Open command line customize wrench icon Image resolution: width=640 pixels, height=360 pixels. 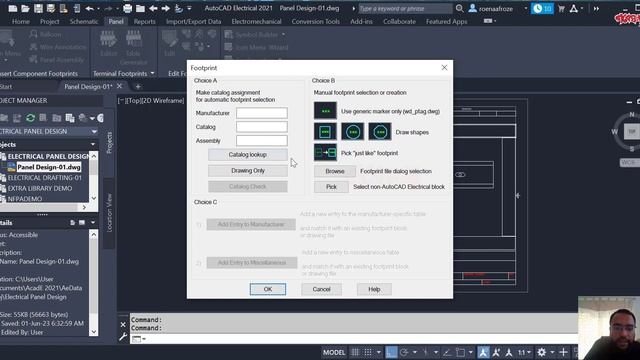(123, 337)
